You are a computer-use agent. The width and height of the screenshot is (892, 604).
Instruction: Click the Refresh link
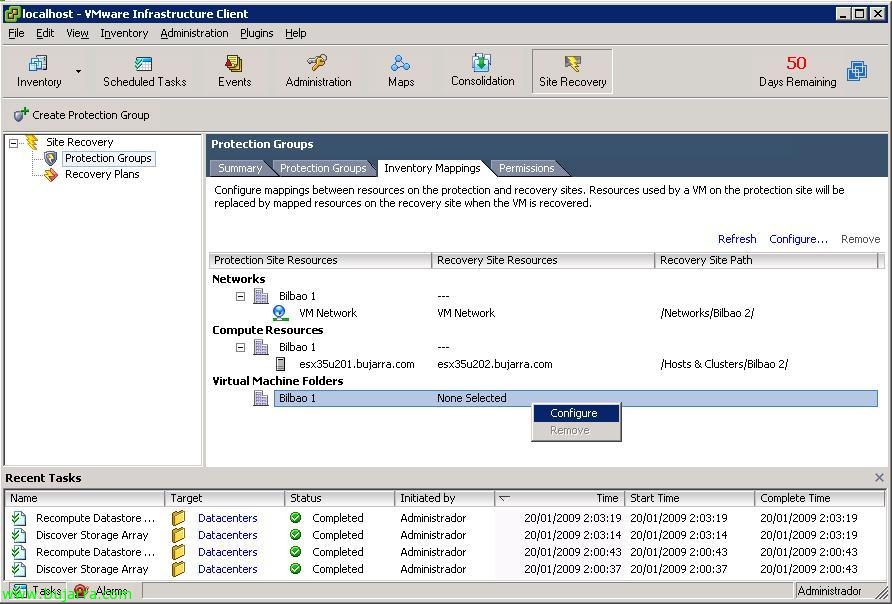pos(737,239)
